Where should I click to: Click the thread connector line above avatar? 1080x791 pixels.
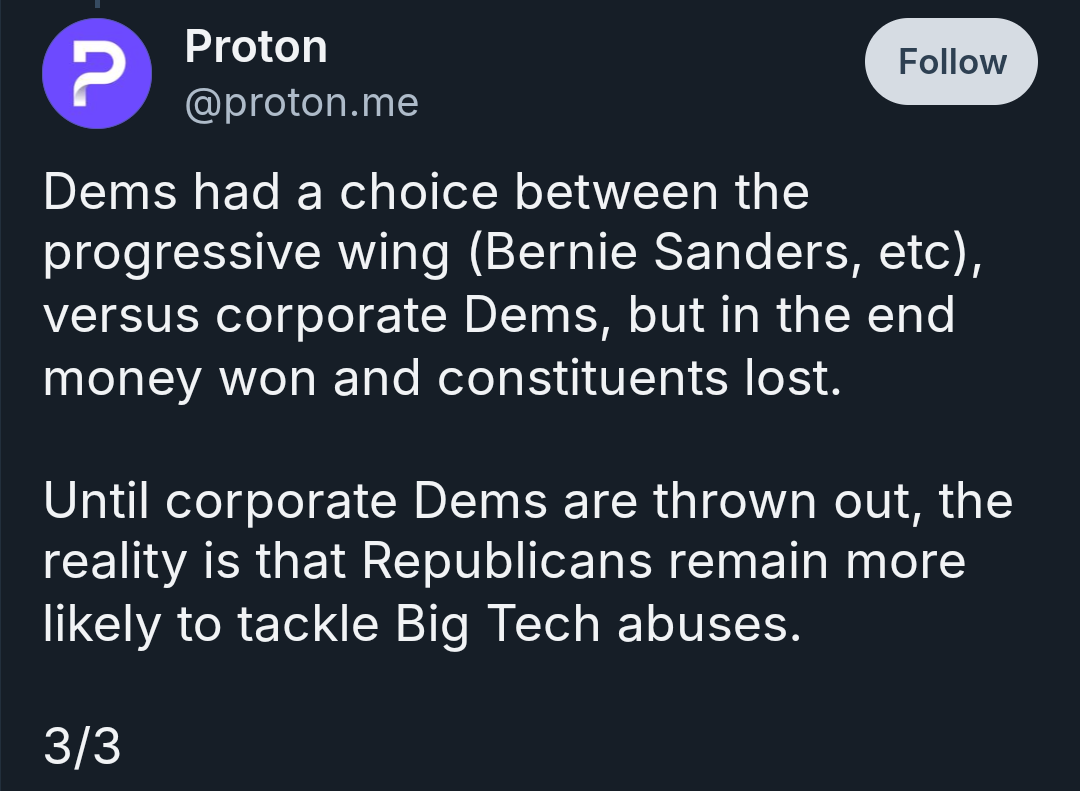(97, 3)
